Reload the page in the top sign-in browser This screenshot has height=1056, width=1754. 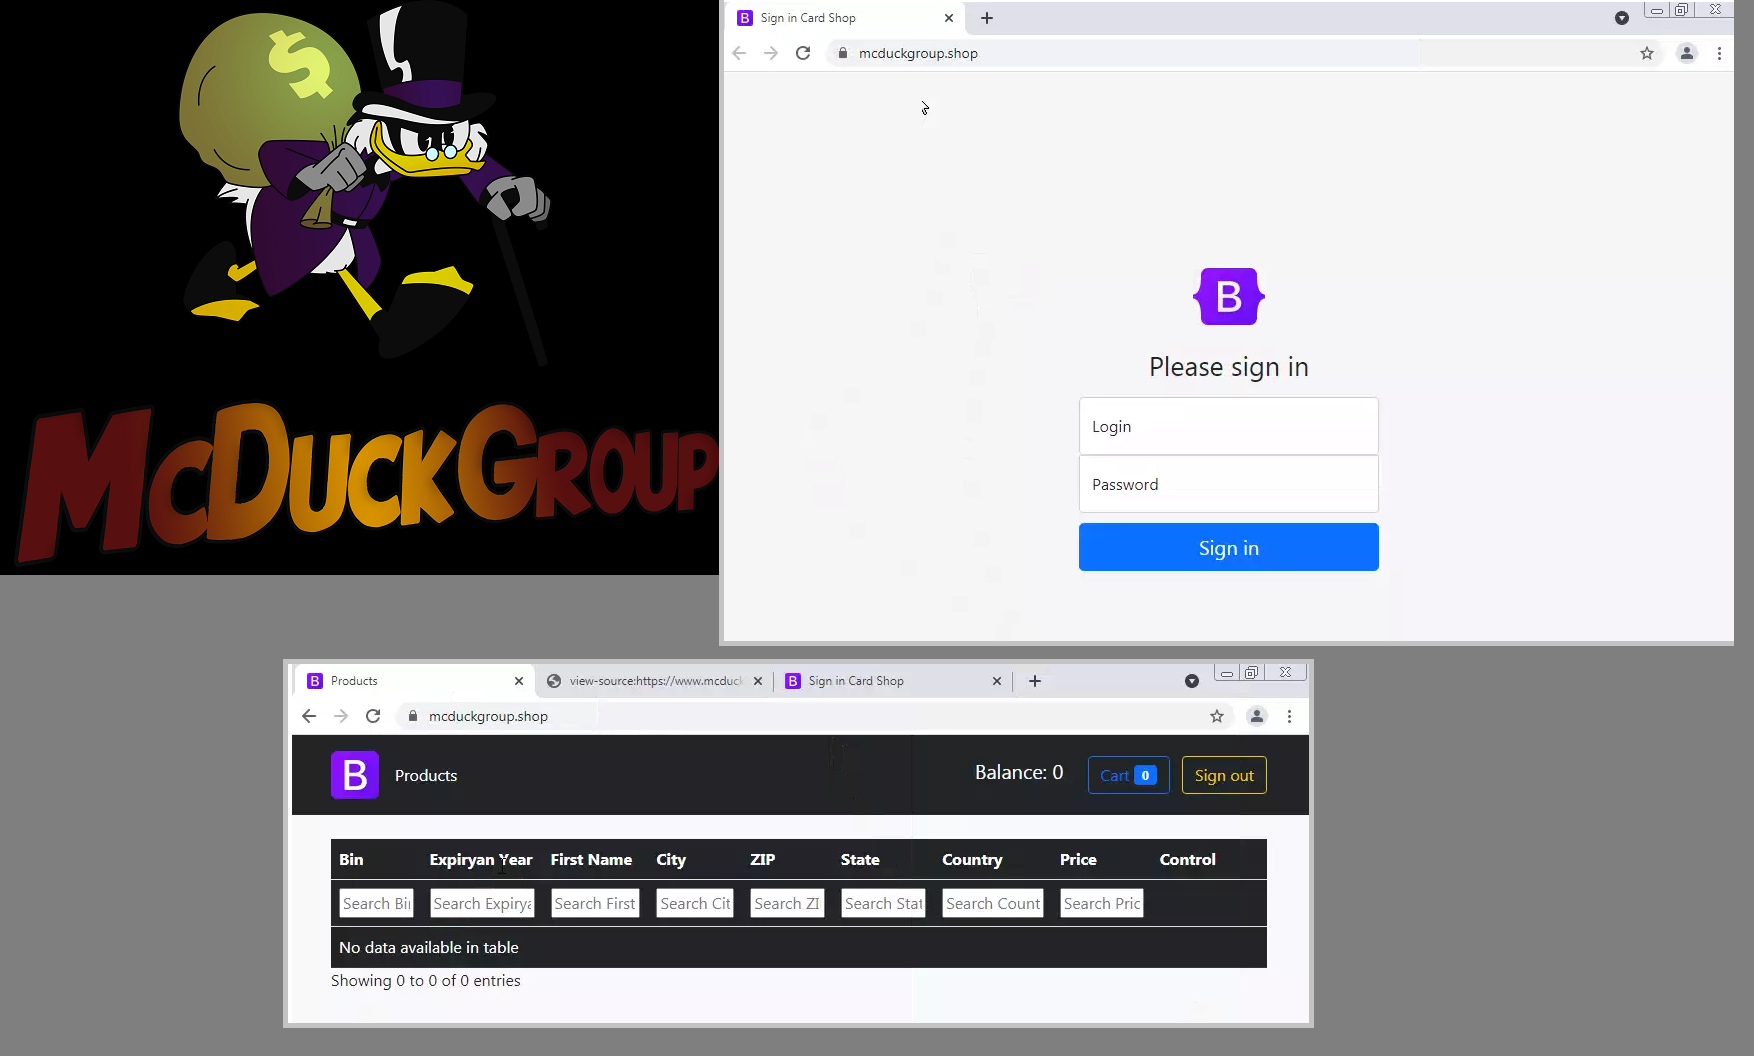803,53
